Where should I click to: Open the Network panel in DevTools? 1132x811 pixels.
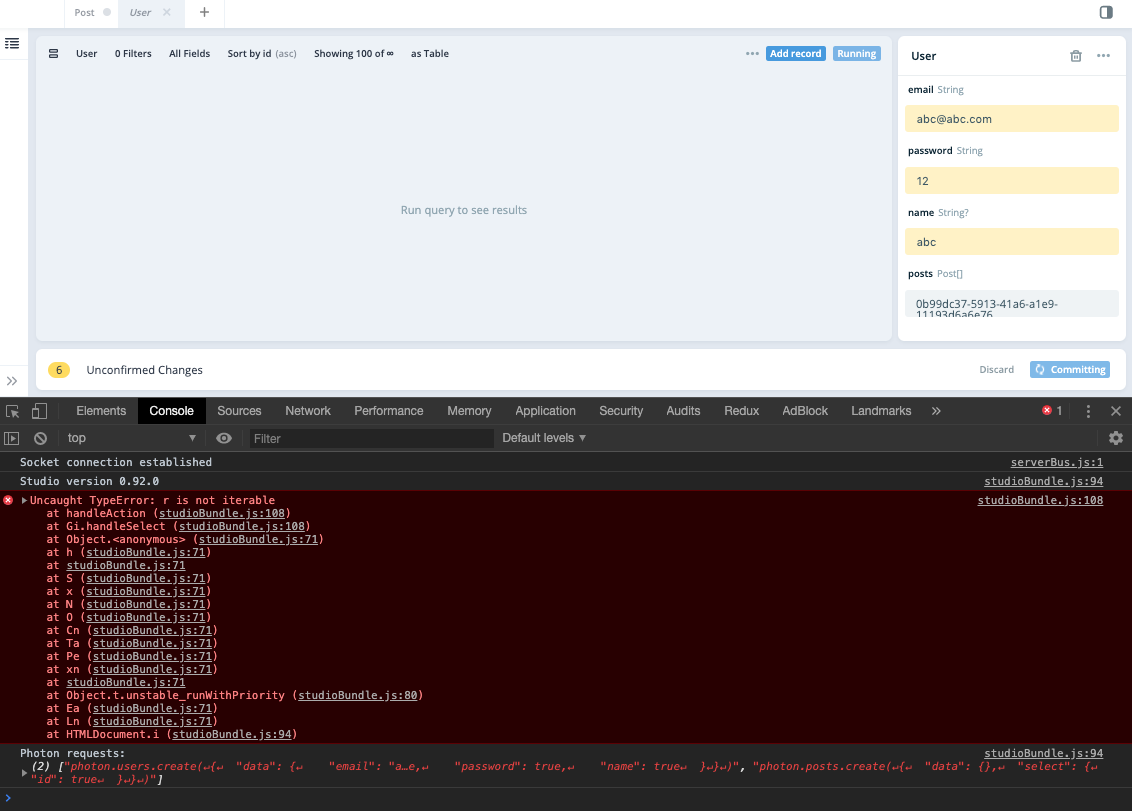point(307,410)
